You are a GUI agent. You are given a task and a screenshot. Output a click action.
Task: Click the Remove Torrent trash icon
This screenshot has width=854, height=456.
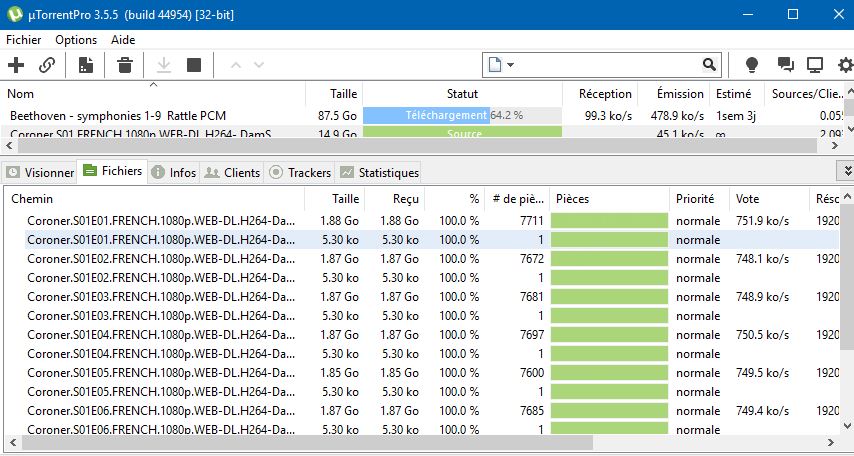[x=125, y=65]
